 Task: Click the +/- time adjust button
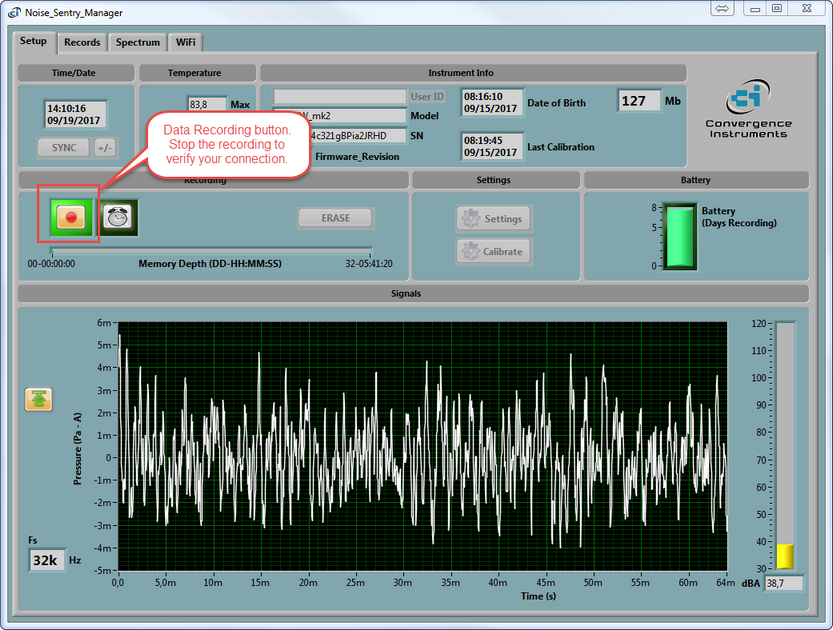point(105,148)
